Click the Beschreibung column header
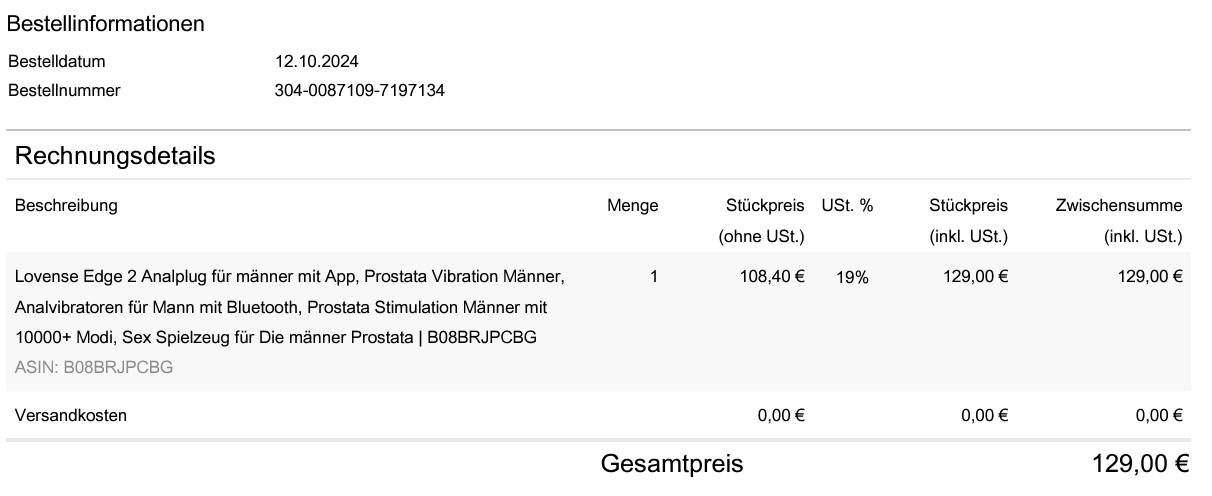The height and width of the screenshot is (496, 1212). click(66, 206)
